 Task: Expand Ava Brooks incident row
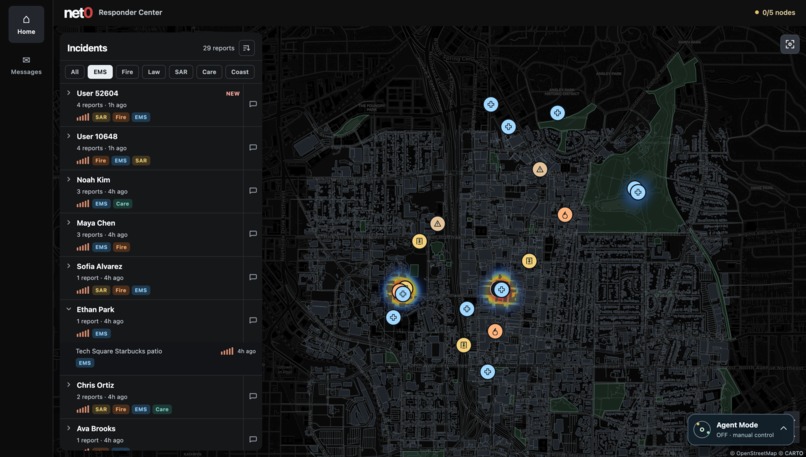[x=68, y=428]
